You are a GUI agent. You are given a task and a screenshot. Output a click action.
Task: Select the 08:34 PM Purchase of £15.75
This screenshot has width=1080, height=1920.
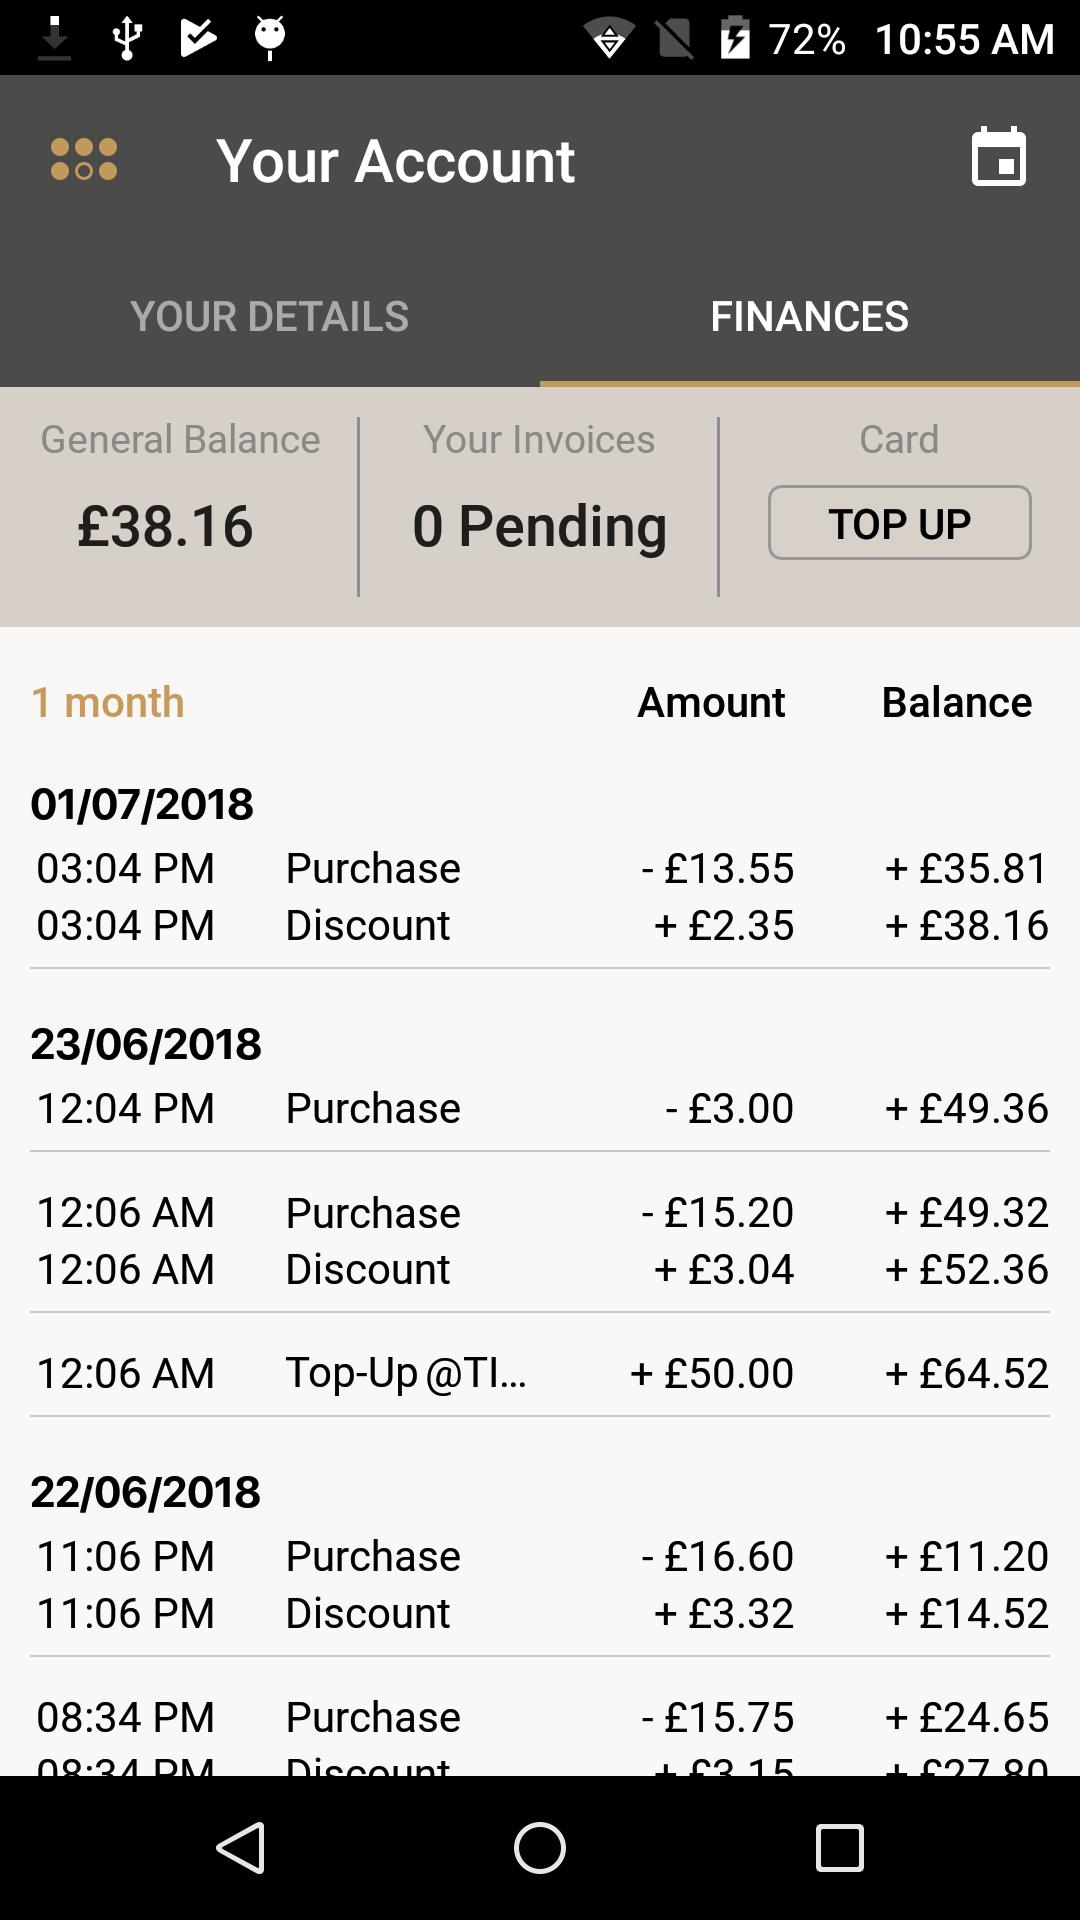[x=540, y=1717]
